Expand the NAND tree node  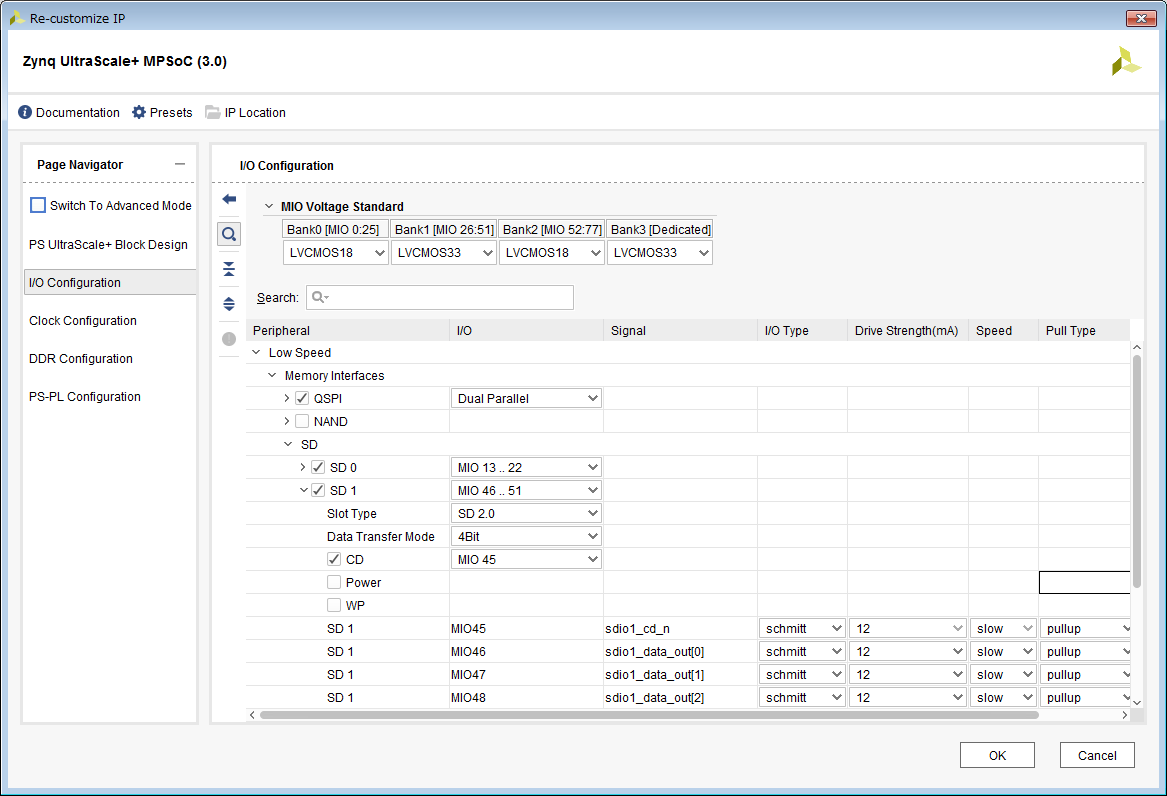(x=287, y=422)
